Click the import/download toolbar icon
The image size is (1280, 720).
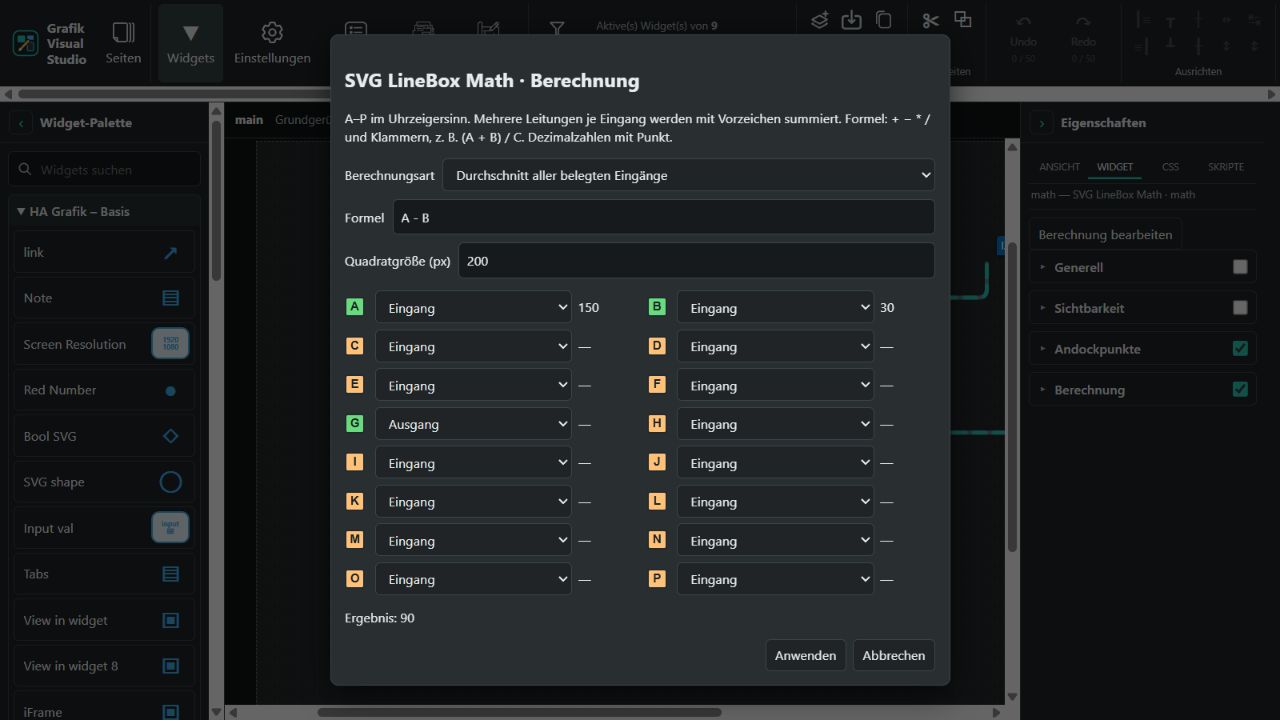(x=851, y=20)
